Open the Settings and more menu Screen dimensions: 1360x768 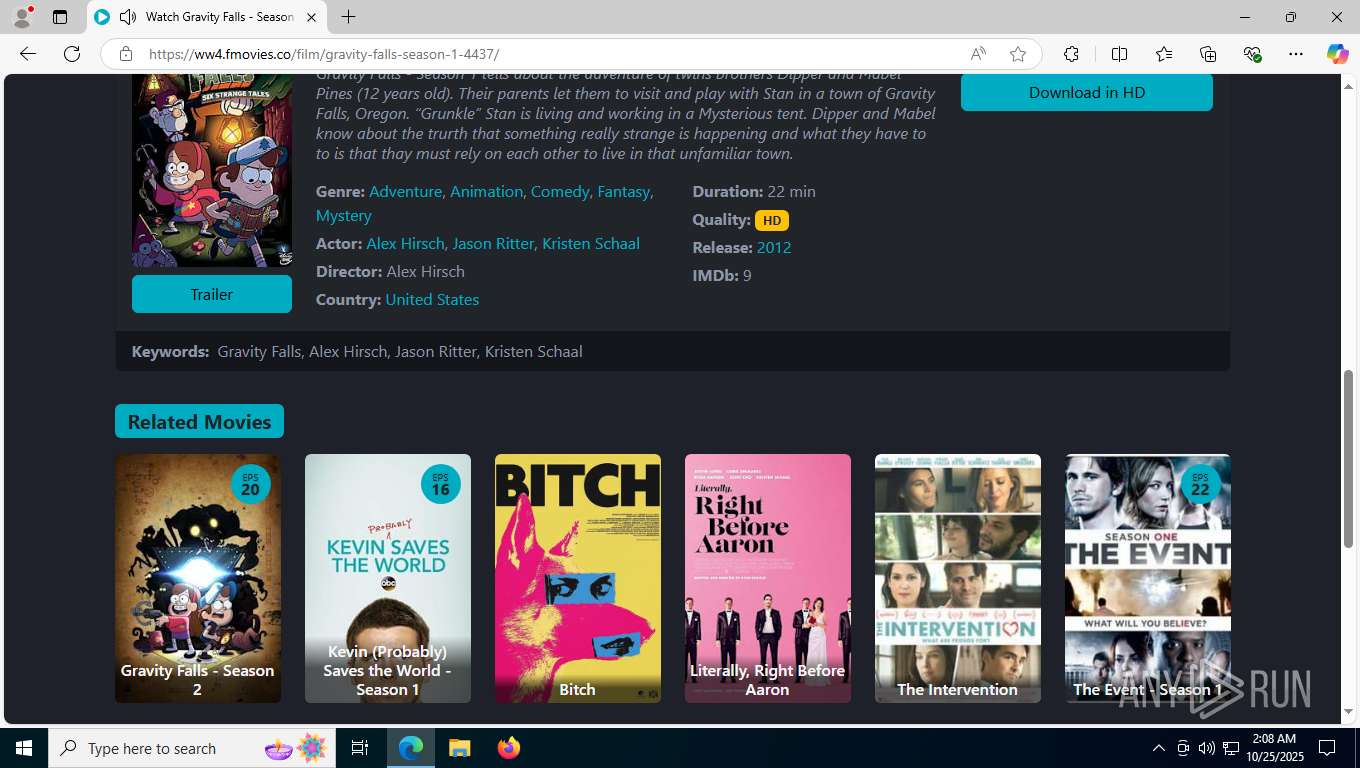(x=1296, y=54)
